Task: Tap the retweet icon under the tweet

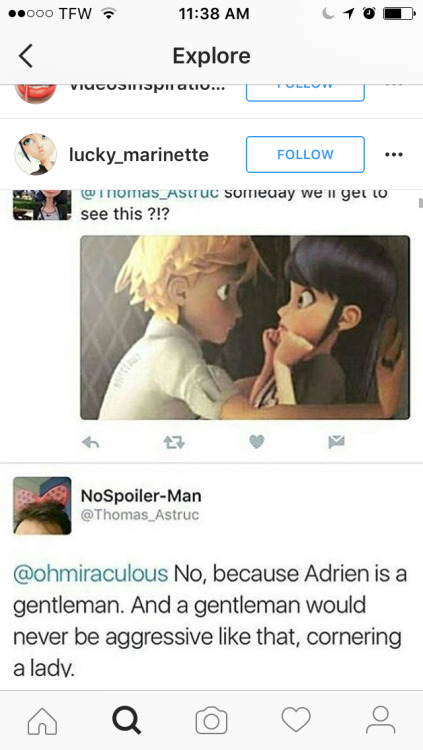Action: (x=173, y=442)
